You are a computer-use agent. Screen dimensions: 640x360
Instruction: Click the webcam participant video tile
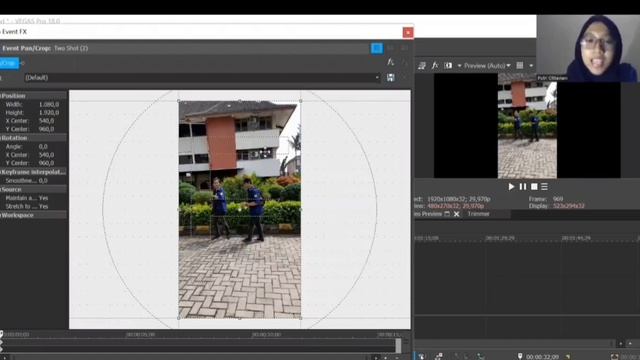click(588, 49)
